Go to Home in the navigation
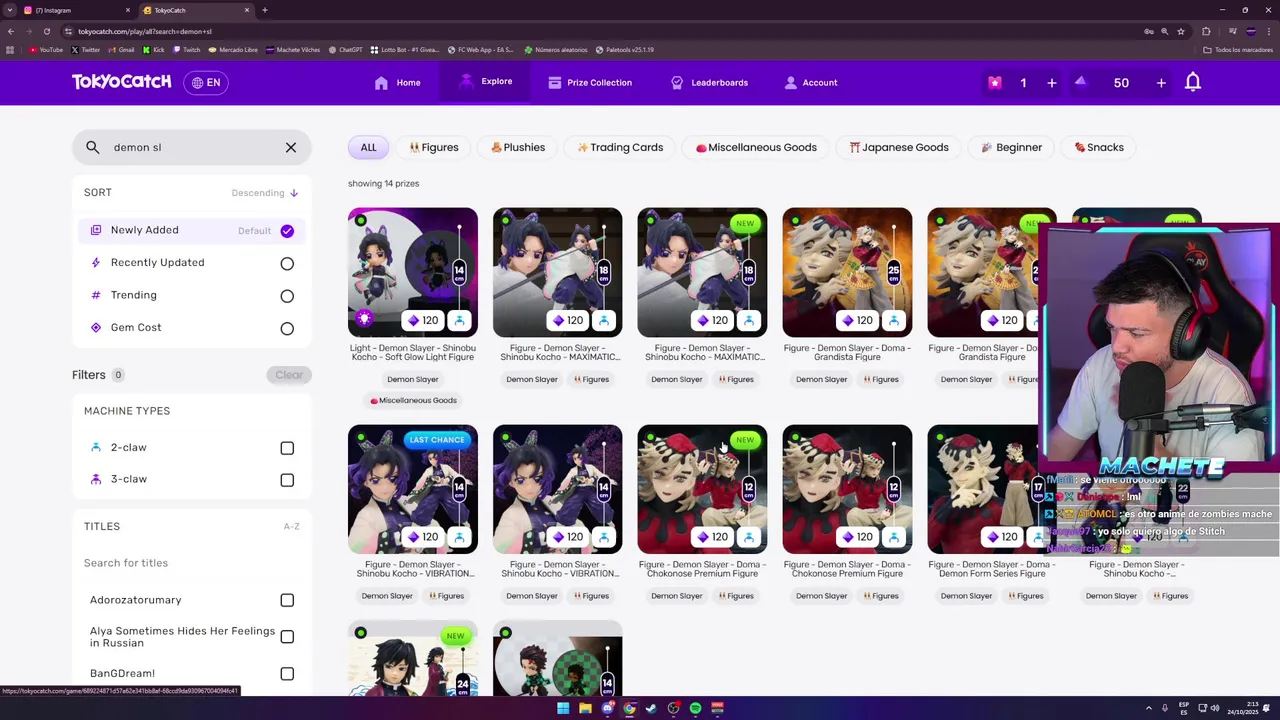The image size is (1280, 720). coord(397,83)
